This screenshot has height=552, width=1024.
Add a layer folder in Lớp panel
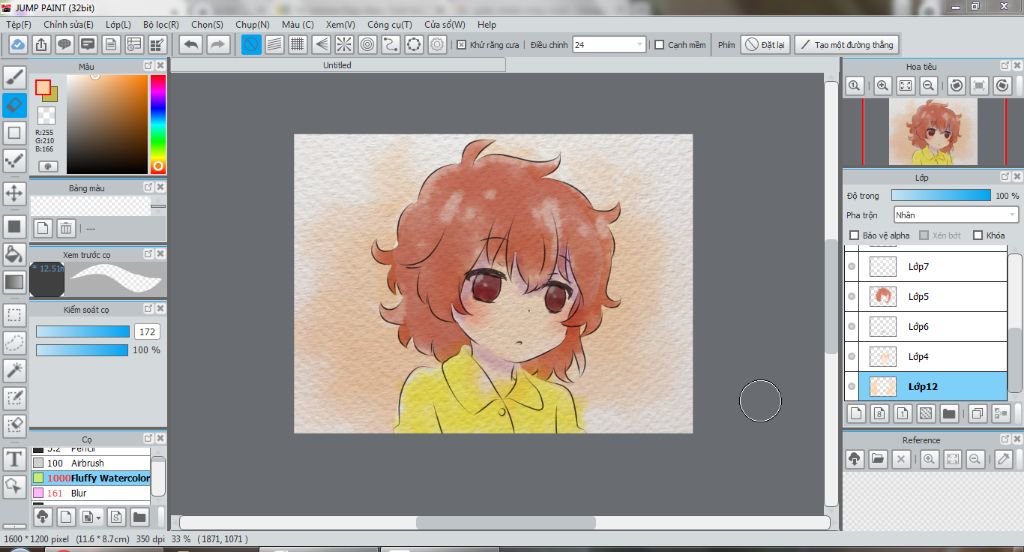[949, 413]
